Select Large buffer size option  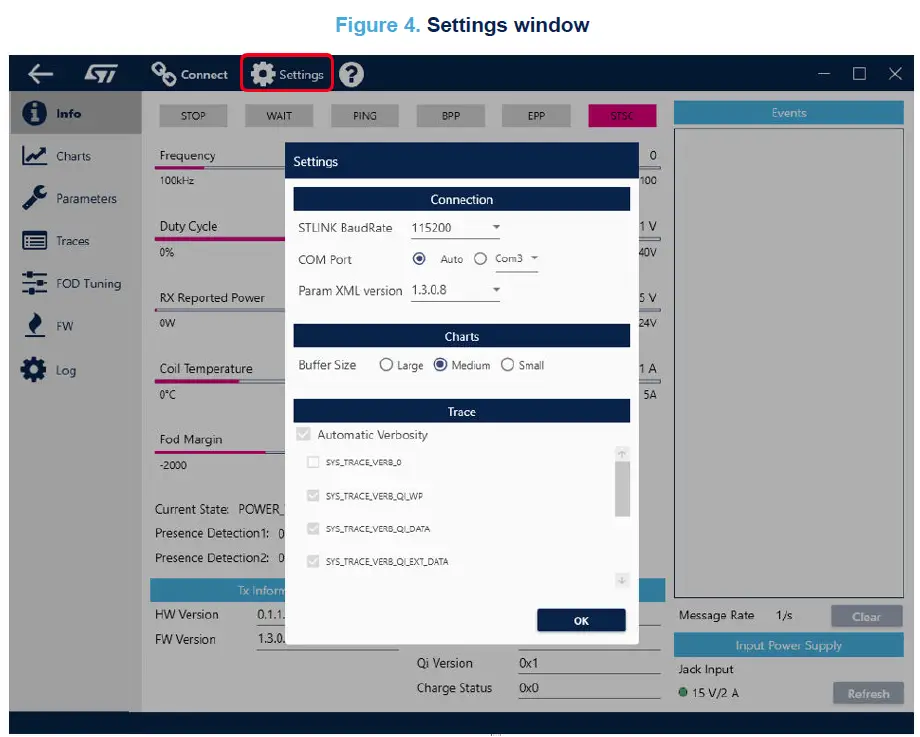[x=386, y=365]
